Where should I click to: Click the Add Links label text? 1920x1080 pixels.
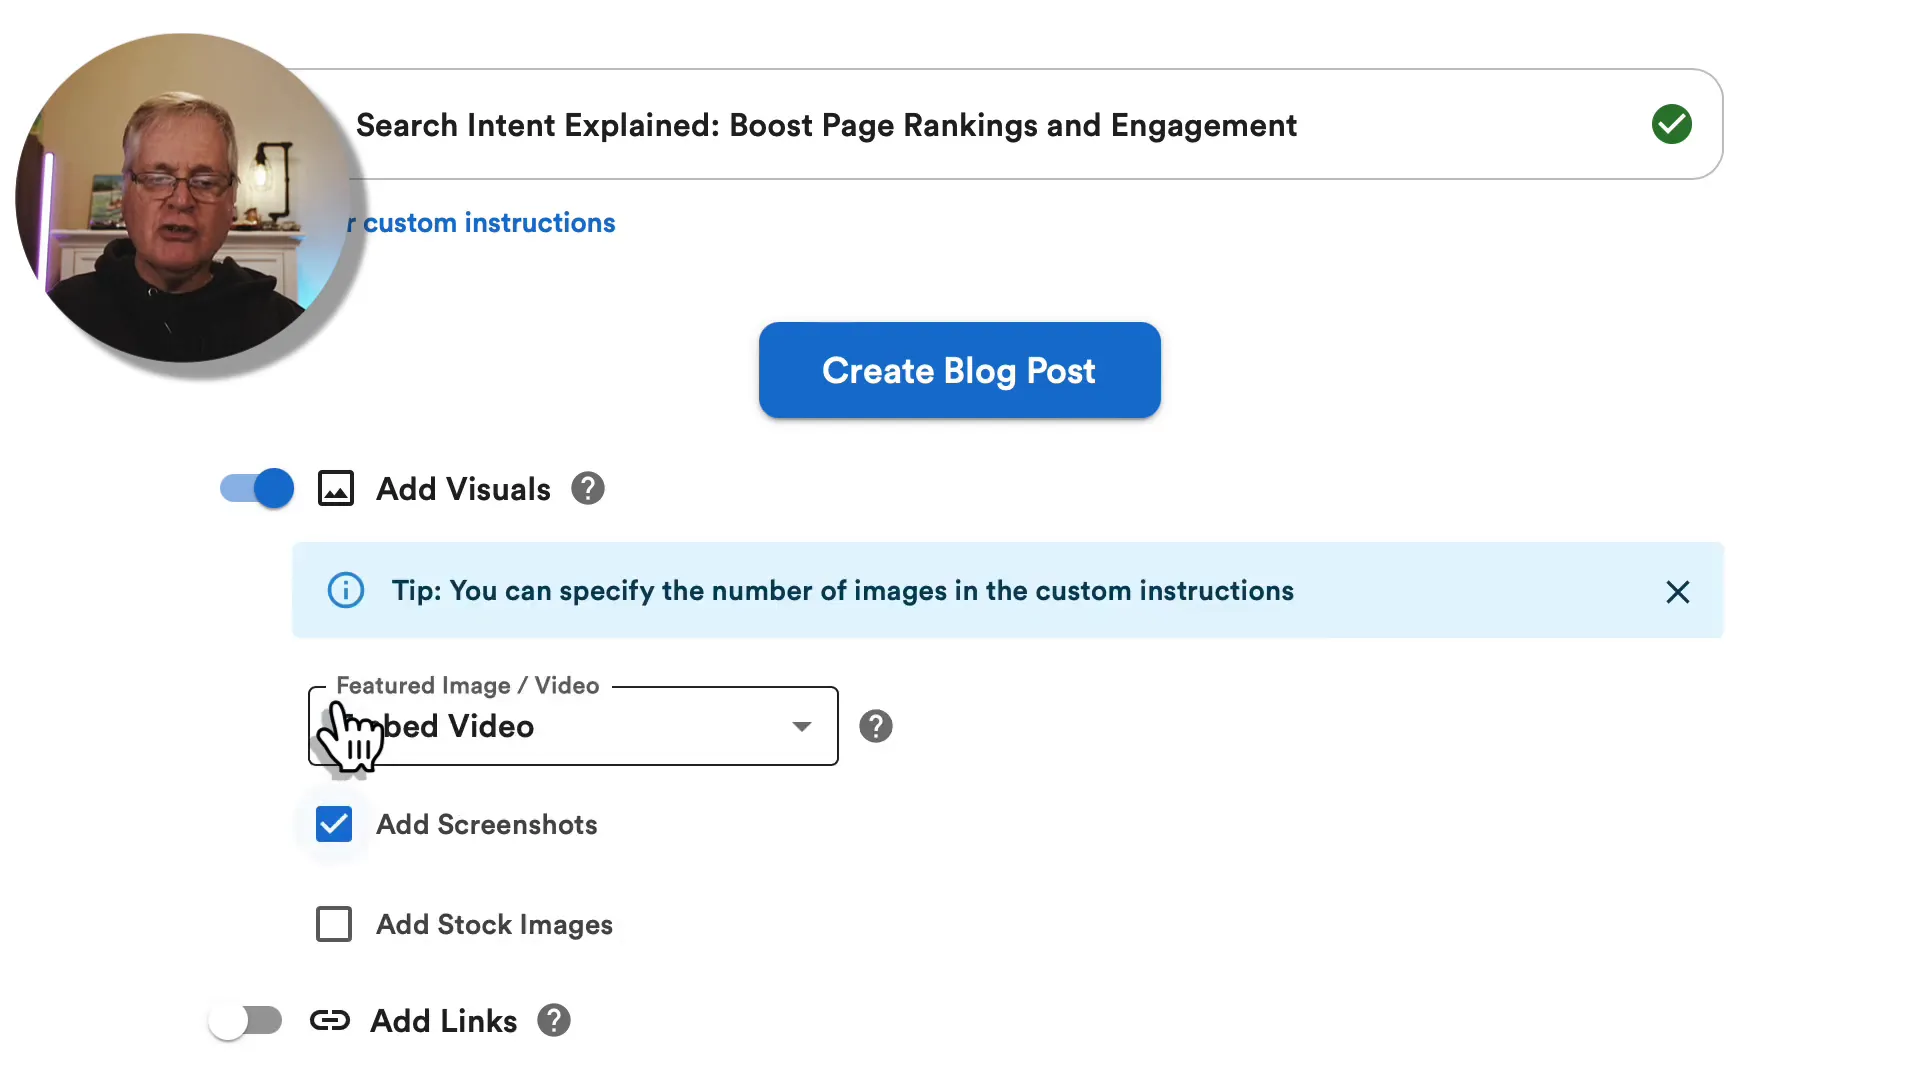point(444,1021)
